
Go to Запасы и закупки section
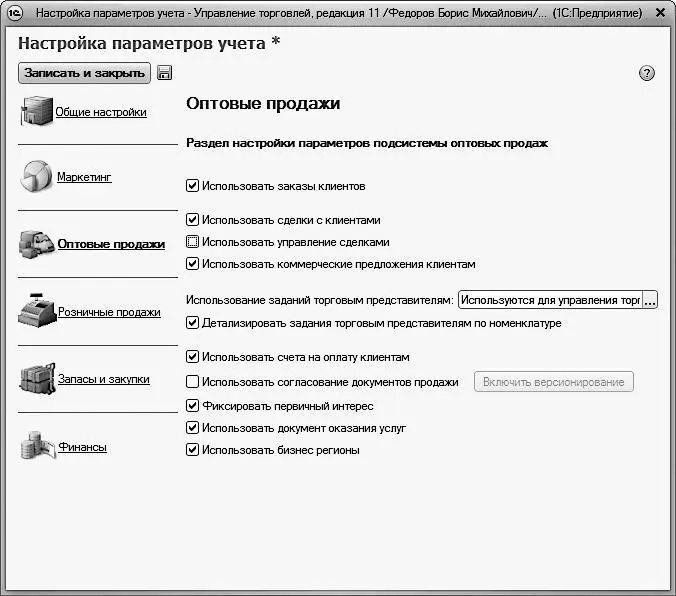click(104, 379)
